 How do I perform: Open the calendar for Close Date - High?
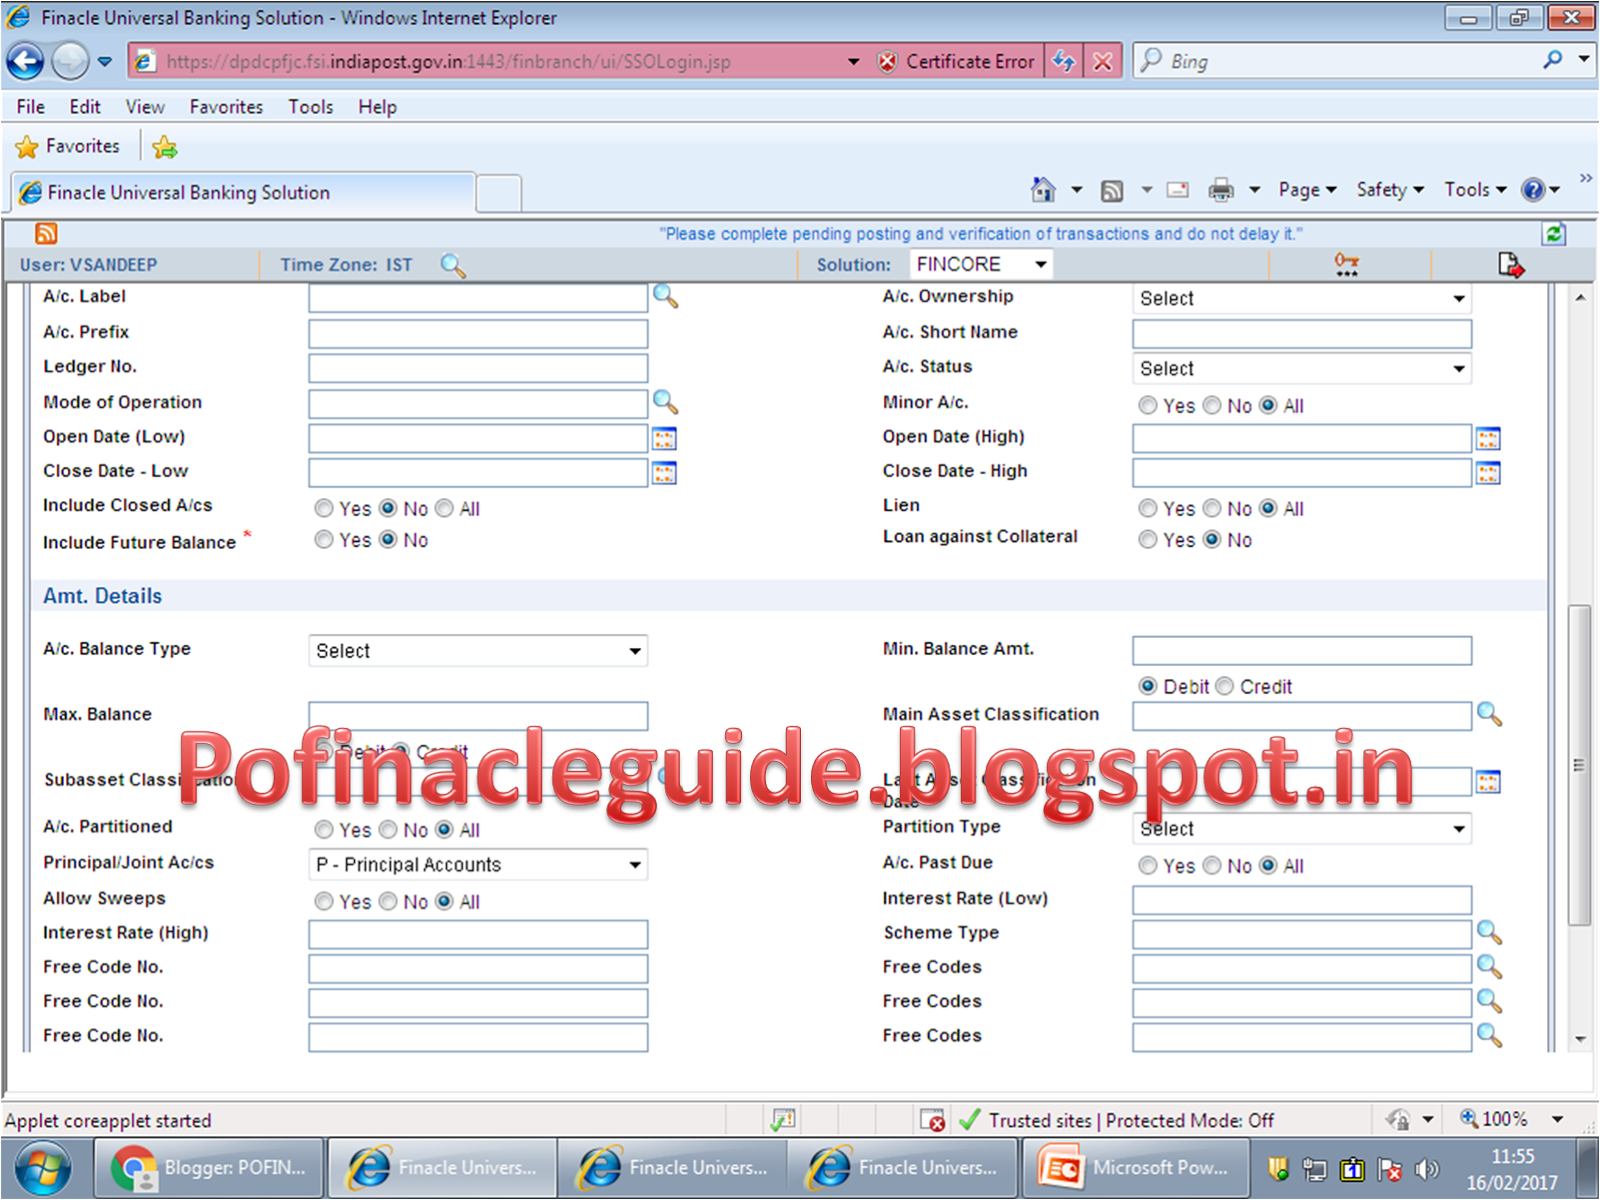(1487, 472)
